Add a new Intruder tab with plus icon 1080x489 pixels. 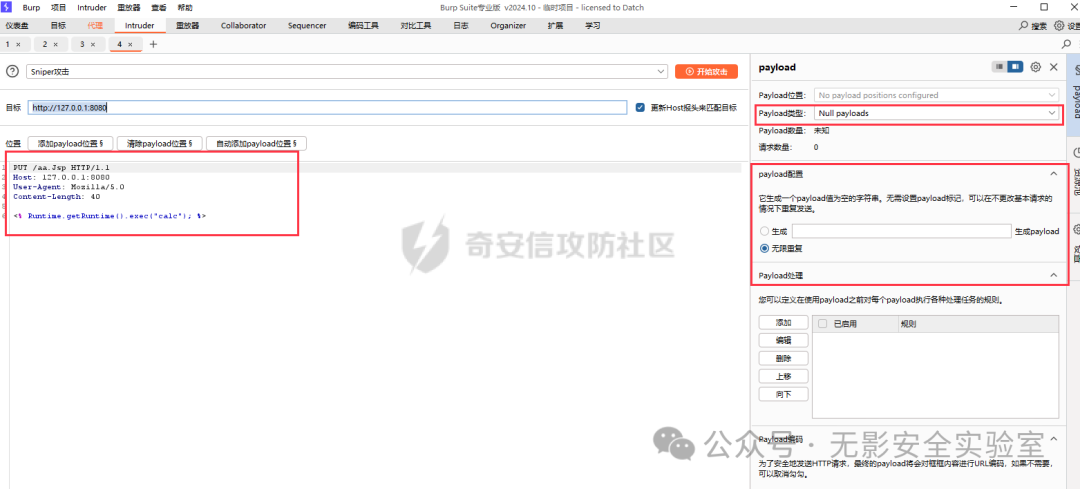(153, 44)
